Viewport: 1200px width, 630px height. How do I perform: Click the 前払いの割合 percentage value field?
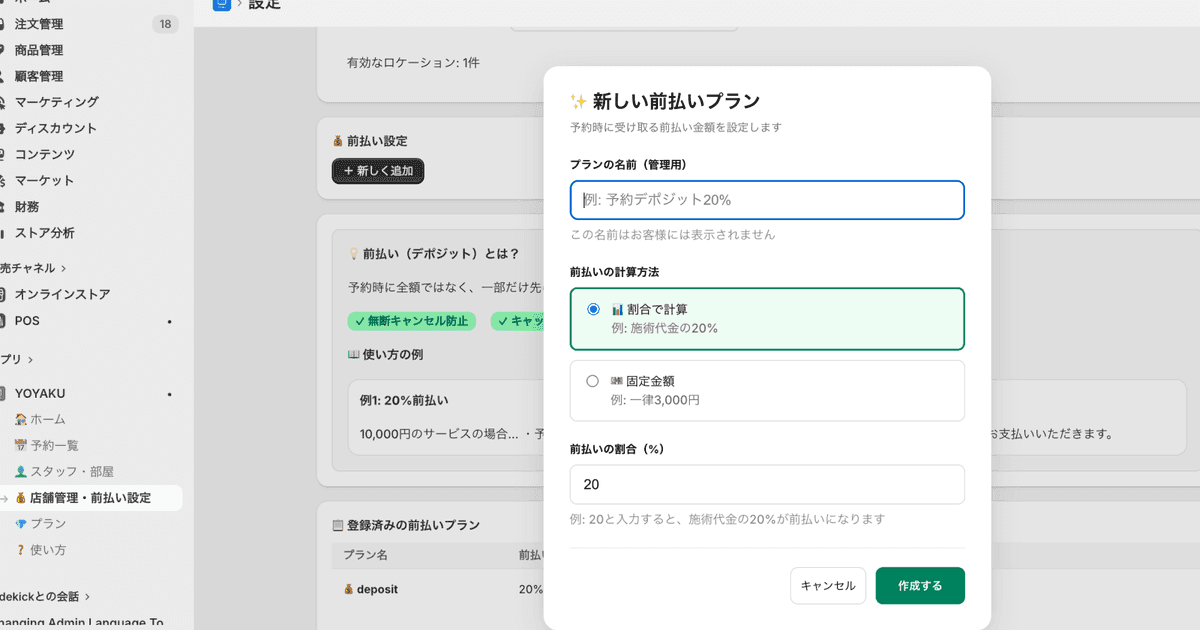point(766,484)
